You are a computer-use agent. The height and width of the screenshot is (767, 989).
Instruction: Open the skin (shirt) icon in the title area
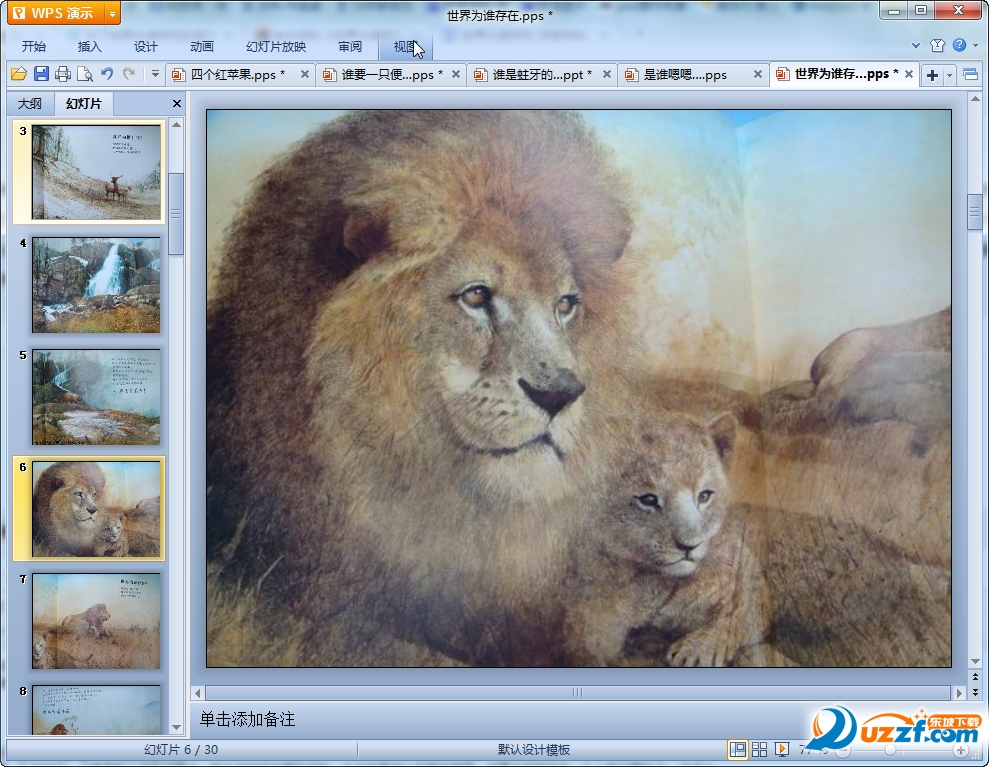(937, 45)
